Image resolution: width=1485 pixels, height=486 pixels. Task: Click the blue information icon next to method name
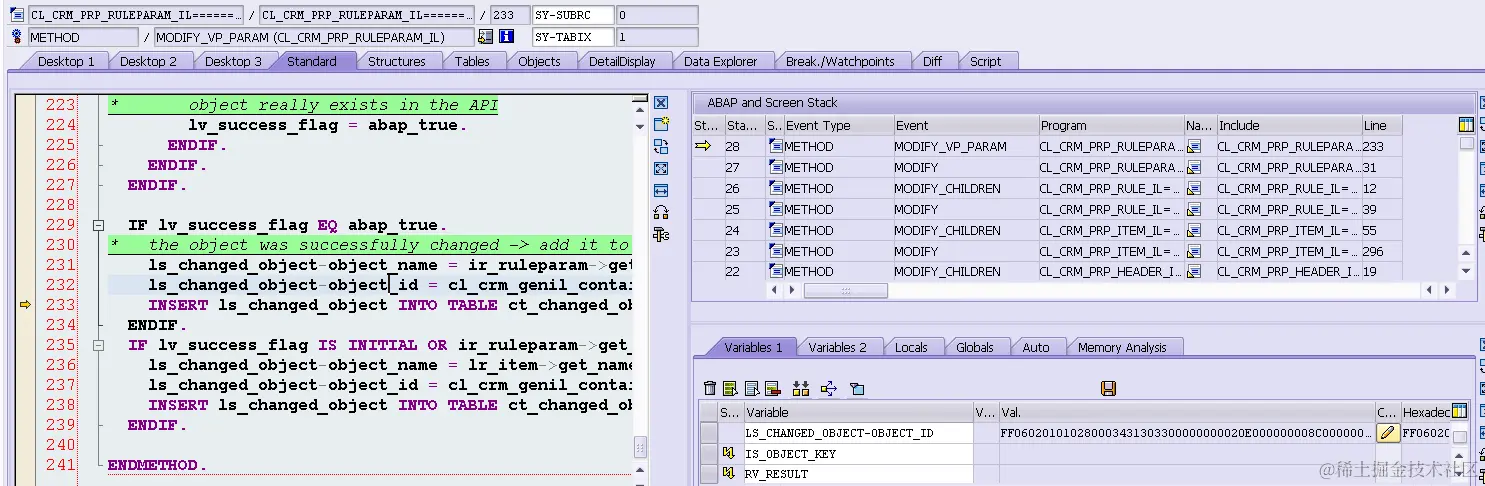[x=506, y=37]
